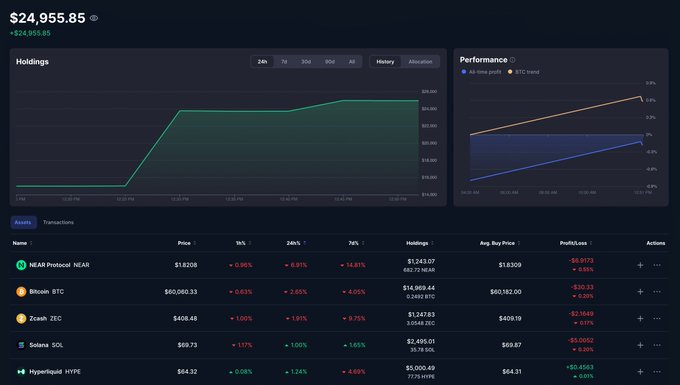The width and height of the screenshot is (680, 385).
Task: Switch chart to History view
Action: (x=385, y=62)
